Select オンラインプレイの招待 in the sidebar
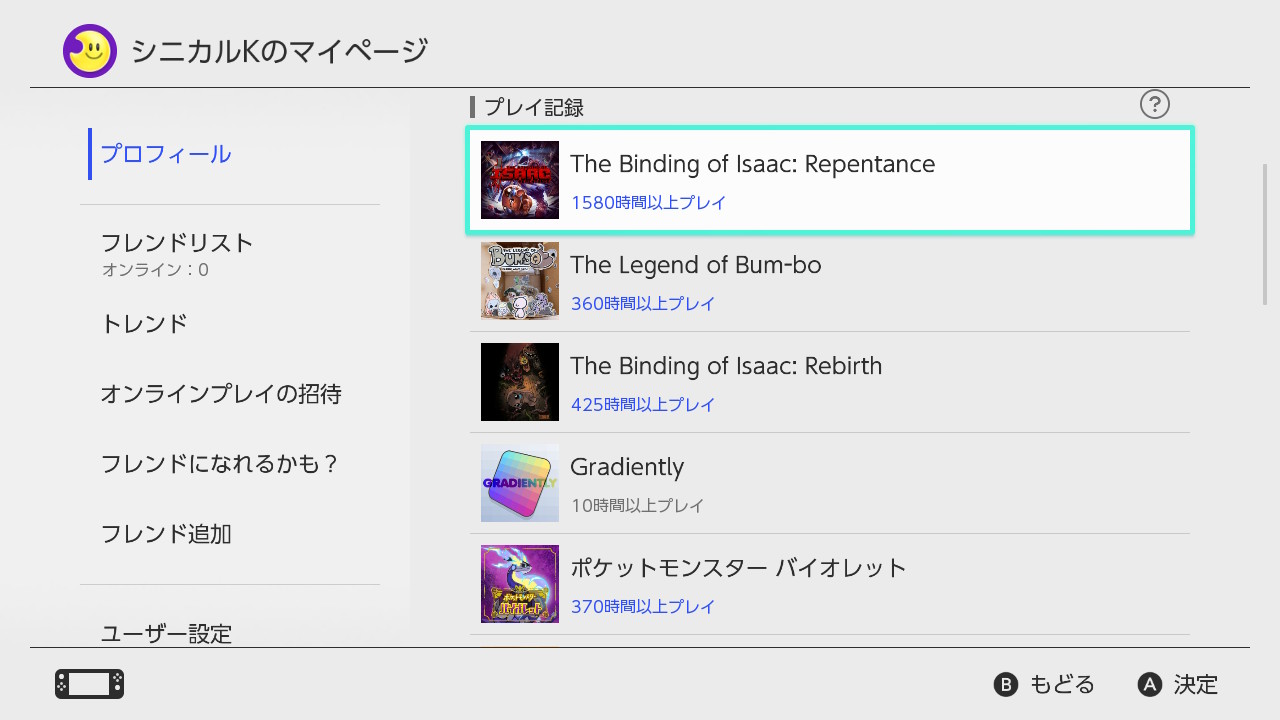The width and height of the screenshot is (1280, 720). (221, 394)
